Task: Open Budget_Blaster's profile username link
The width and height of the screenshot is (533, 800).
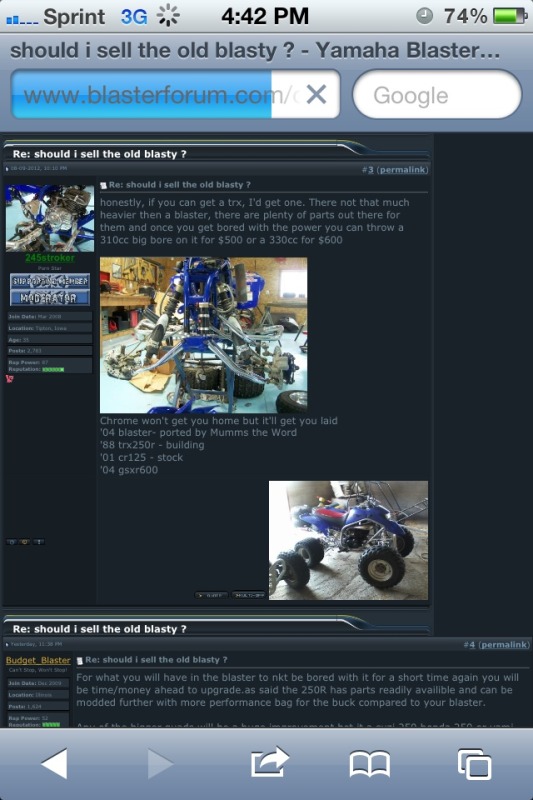Action: tap(38, 660)
